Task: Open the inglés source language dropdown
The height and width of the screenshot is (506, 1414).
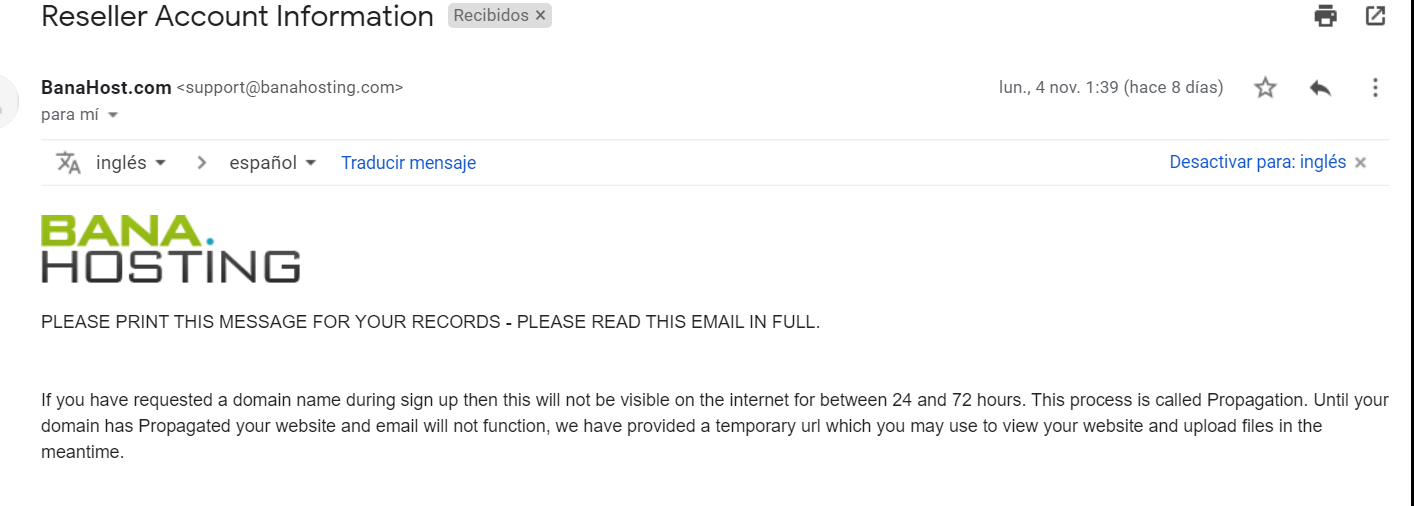Action: pos(131,162)
